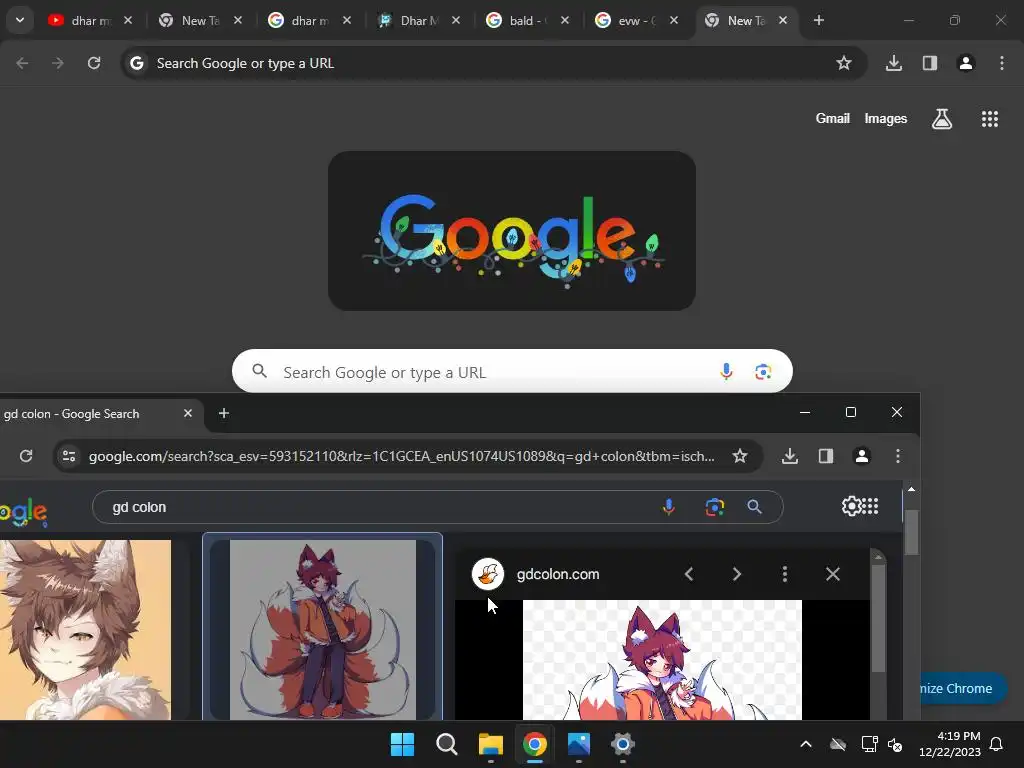Open taskbar Search

pyautogui.click(x=447, y=744)
